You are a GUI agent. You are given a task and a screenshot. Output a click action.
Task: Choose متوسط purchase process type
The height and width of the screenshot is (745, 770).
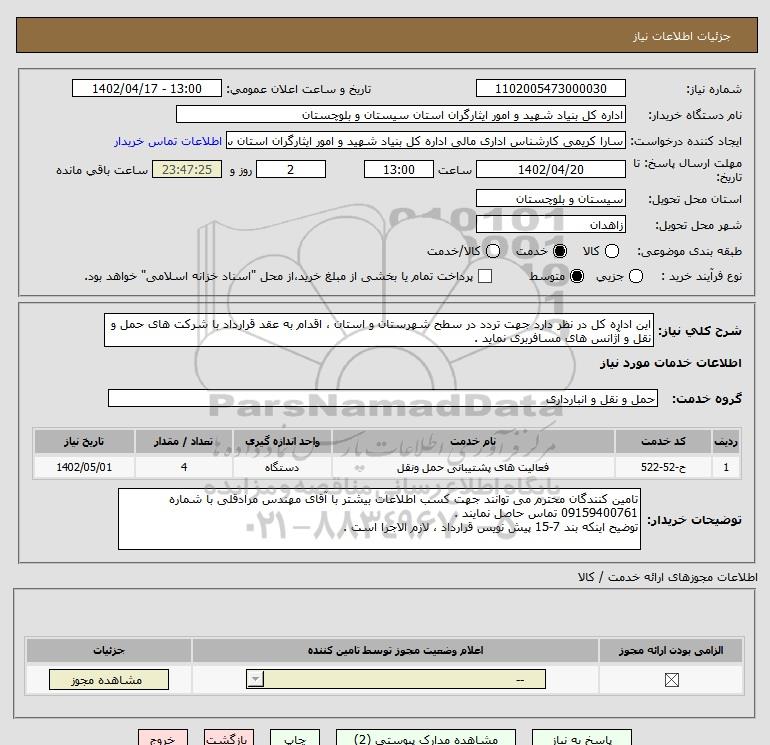pyautogui.click(x=577, y=276)
